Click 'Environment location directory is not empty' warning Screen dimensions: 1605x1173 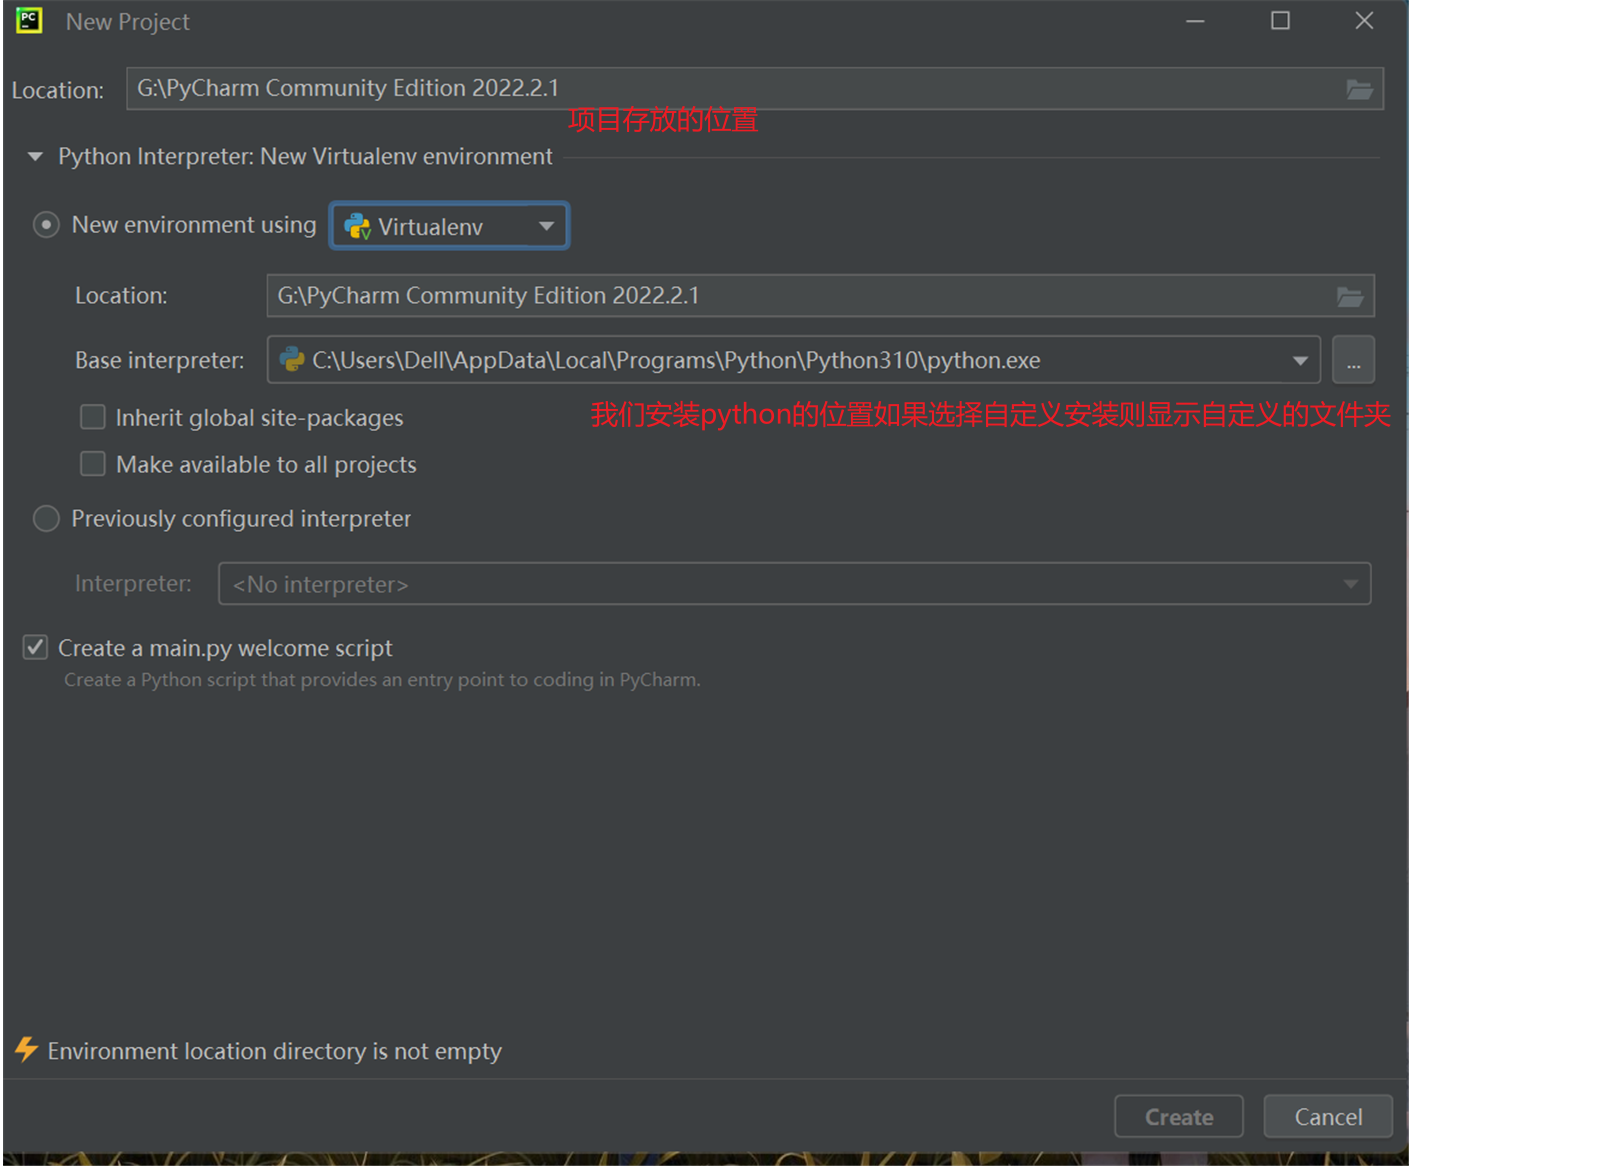(x=275, y=1051)
